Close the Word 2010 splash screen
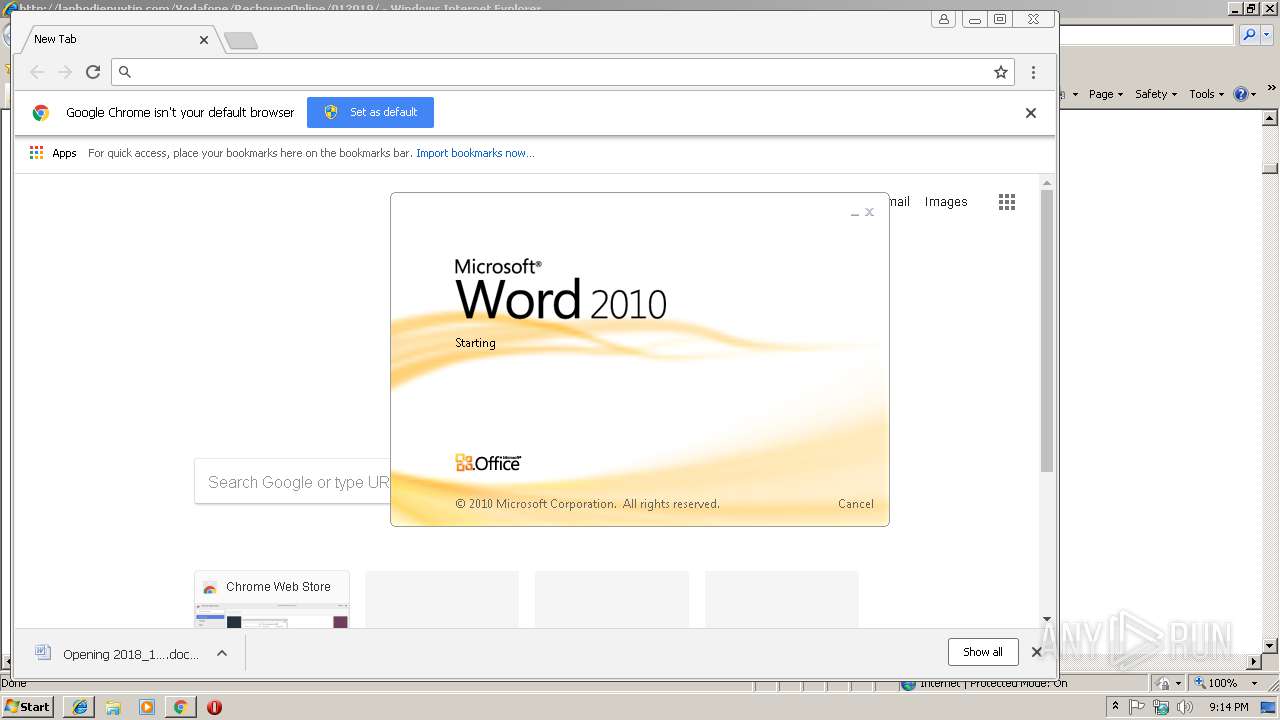 [x=870, y=212]
